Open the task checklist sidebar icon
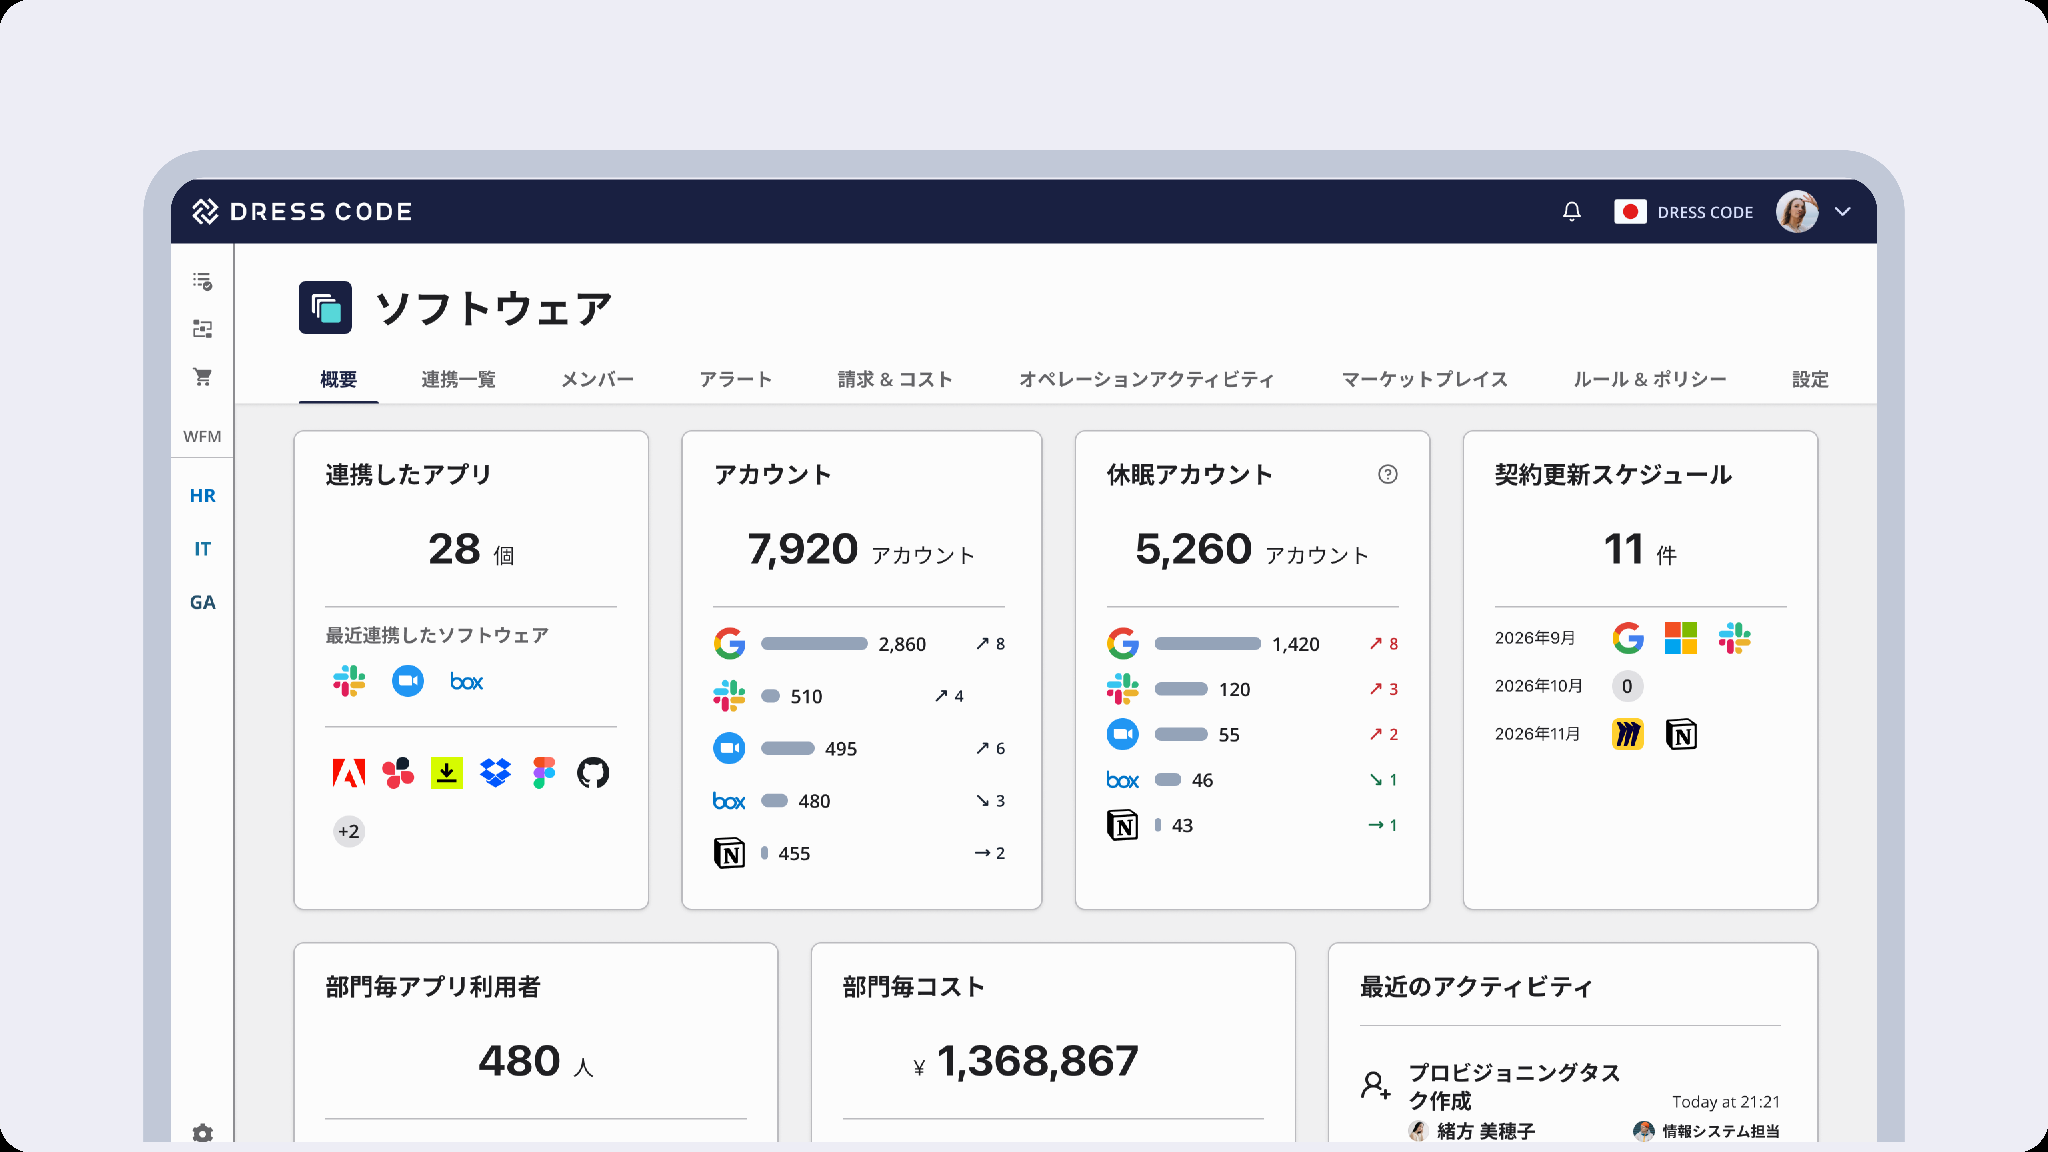The image size is (2048, 1152). (x=202, y=281)
